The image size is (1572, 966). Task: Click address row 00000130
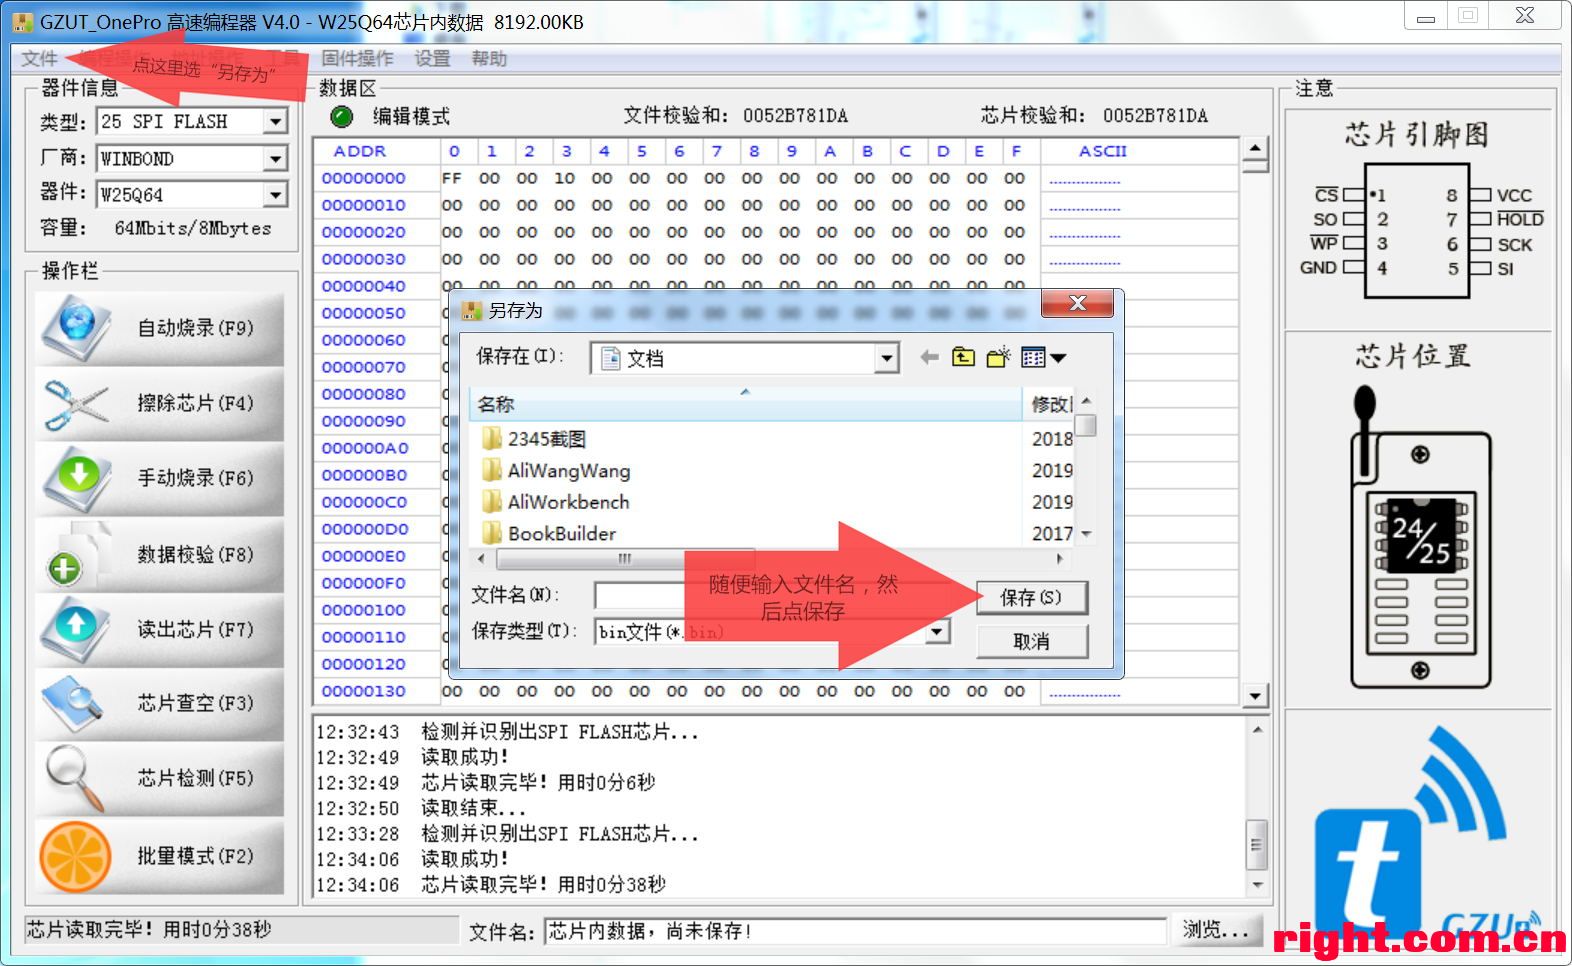pos(364,691)
